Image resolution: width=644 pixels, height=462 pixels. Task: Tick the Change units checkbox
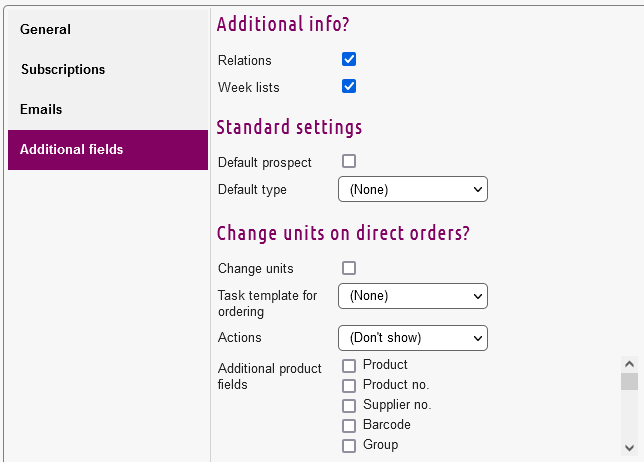click(349, 268)
